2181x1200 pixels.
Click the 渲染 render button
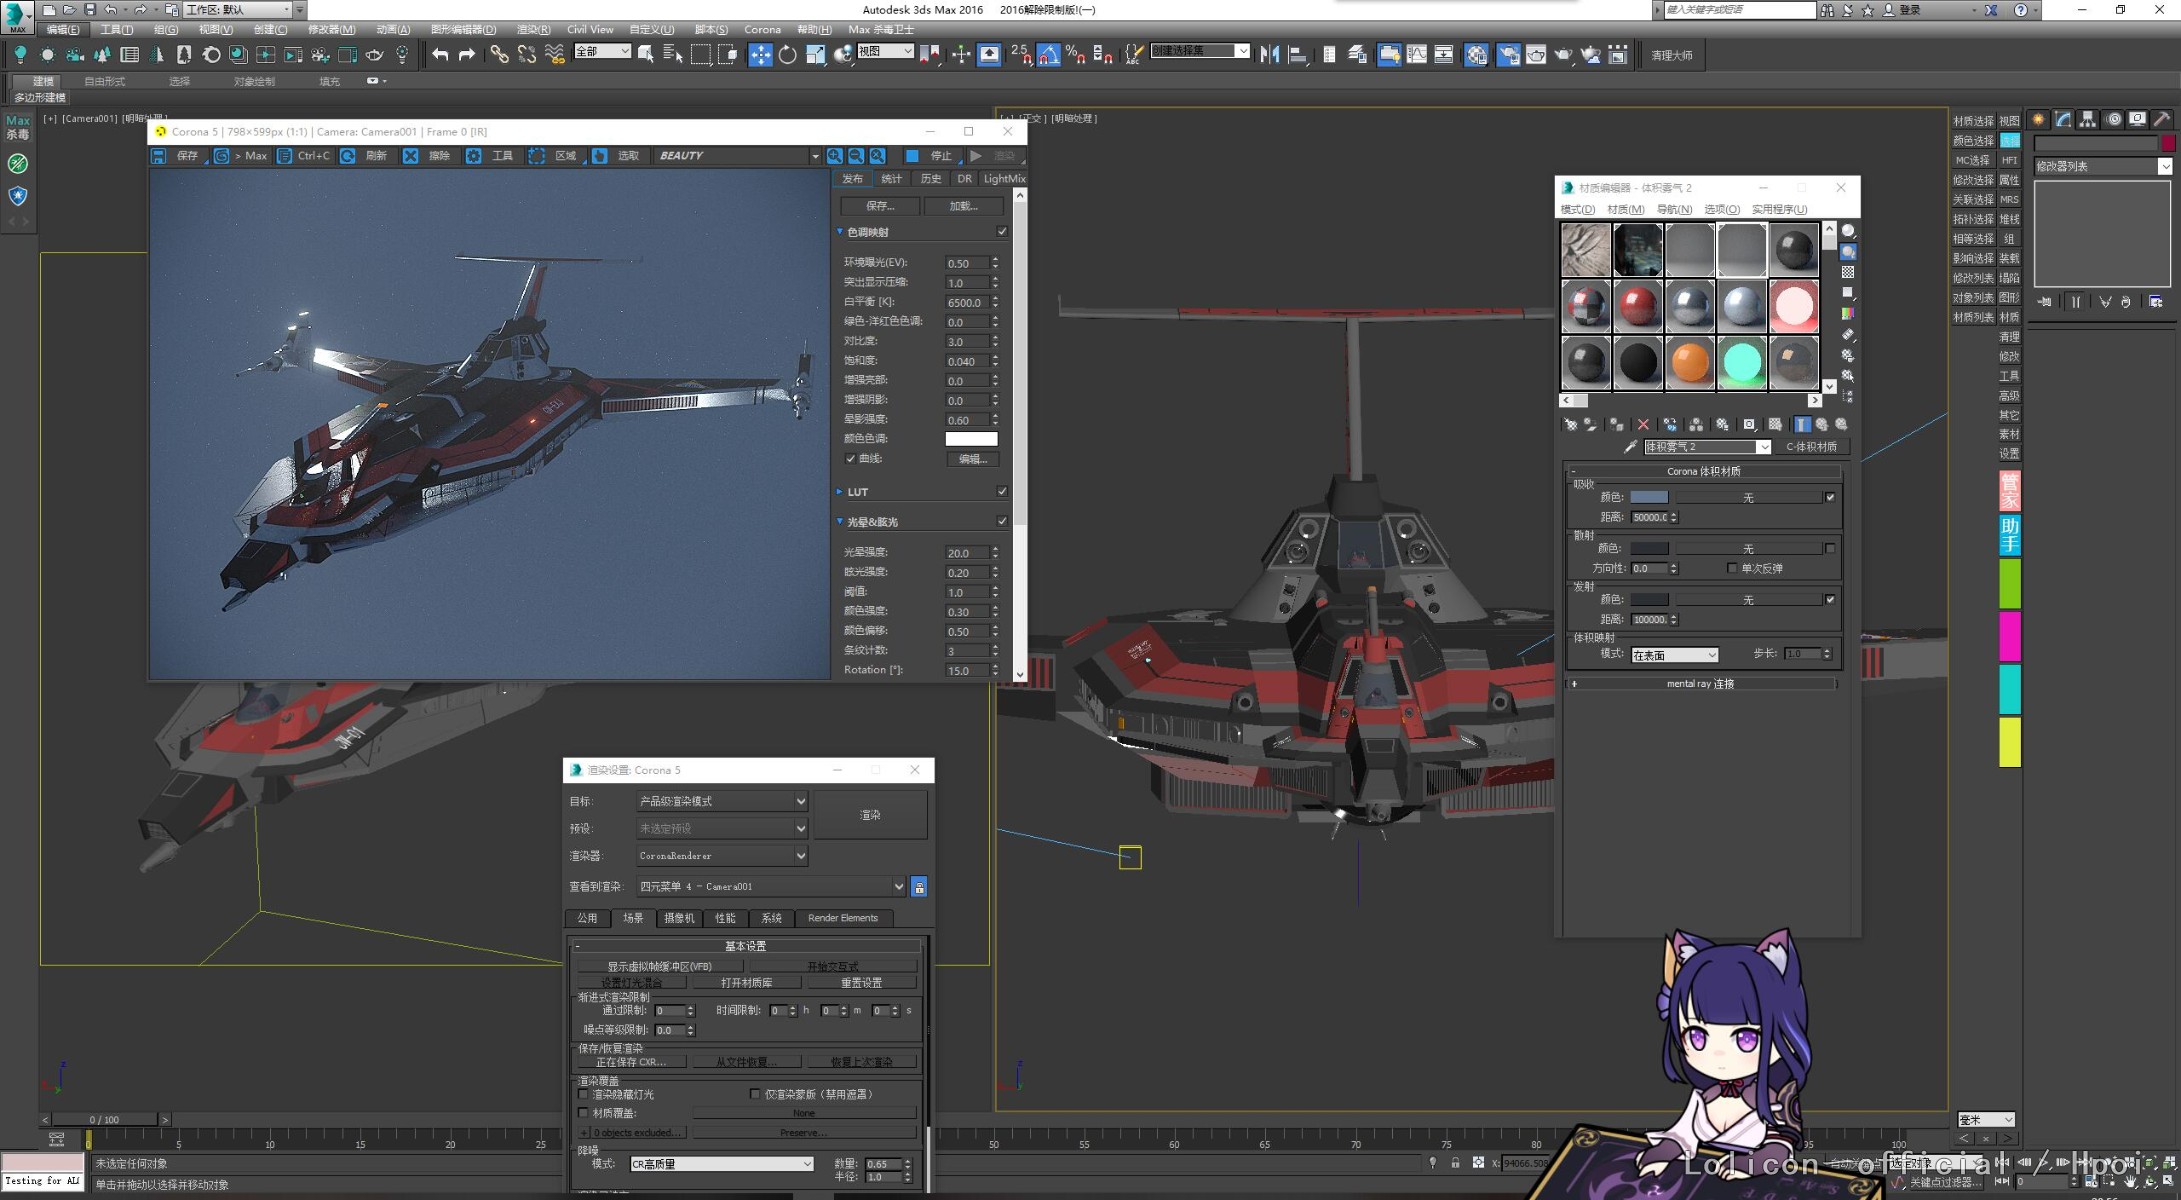(x=870, y=815)
